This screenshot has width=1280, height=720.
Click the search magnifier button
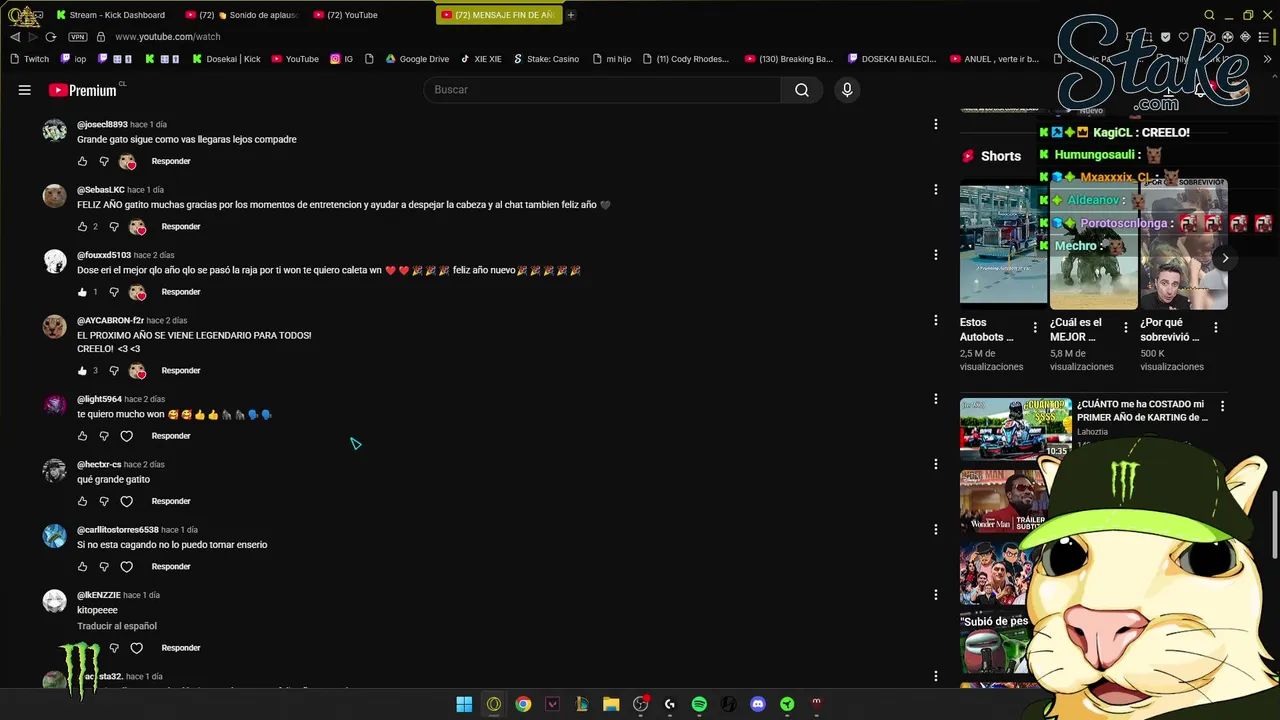[802, 90]
